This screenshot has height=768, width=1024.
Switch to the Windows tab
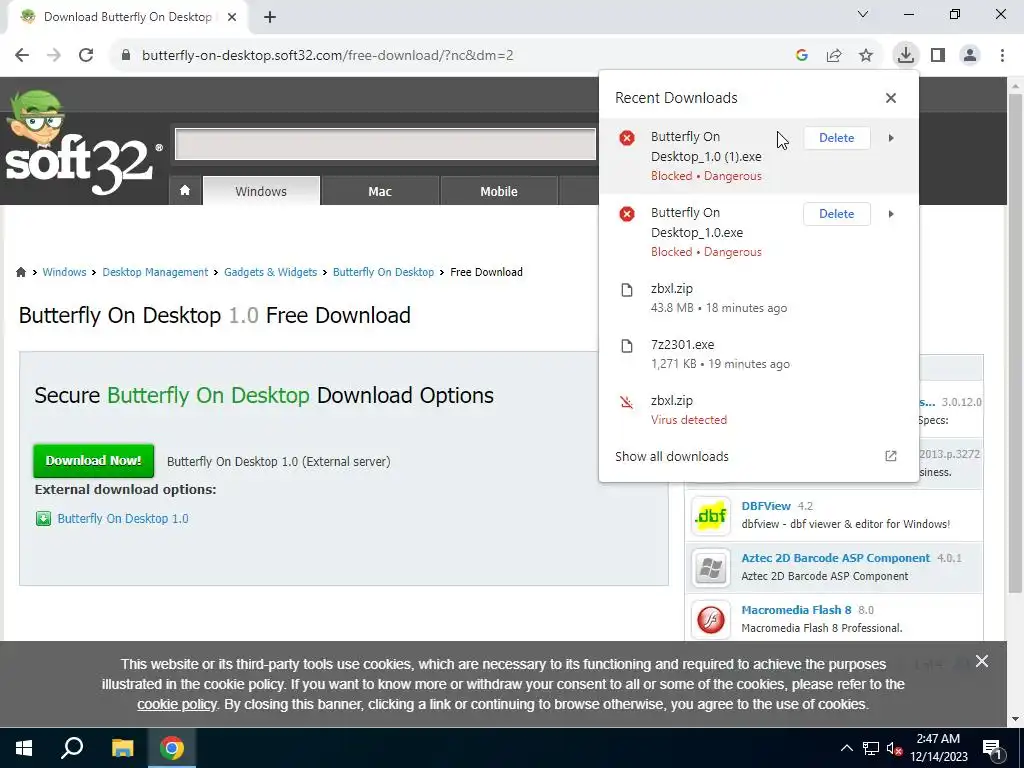pyautogui.click(x=261, y=191)
